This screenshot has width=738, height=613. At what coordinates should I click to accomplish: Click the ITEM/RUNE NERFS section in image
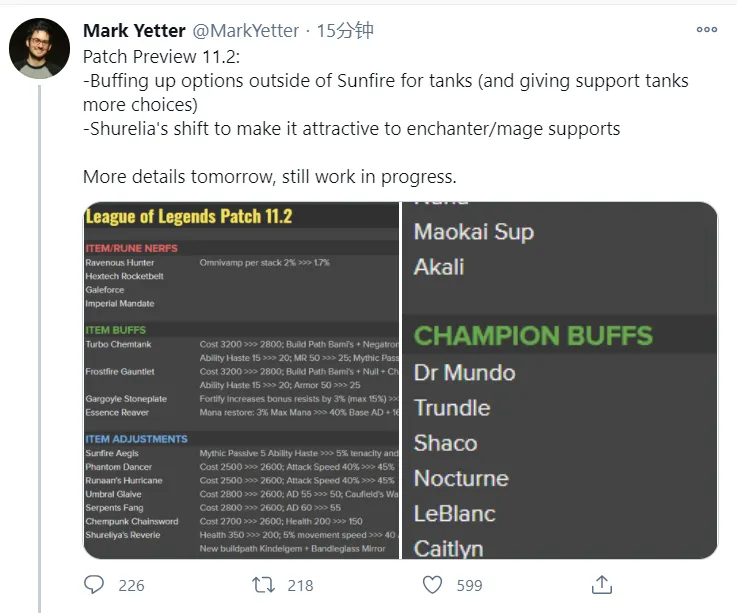point(131,248)
